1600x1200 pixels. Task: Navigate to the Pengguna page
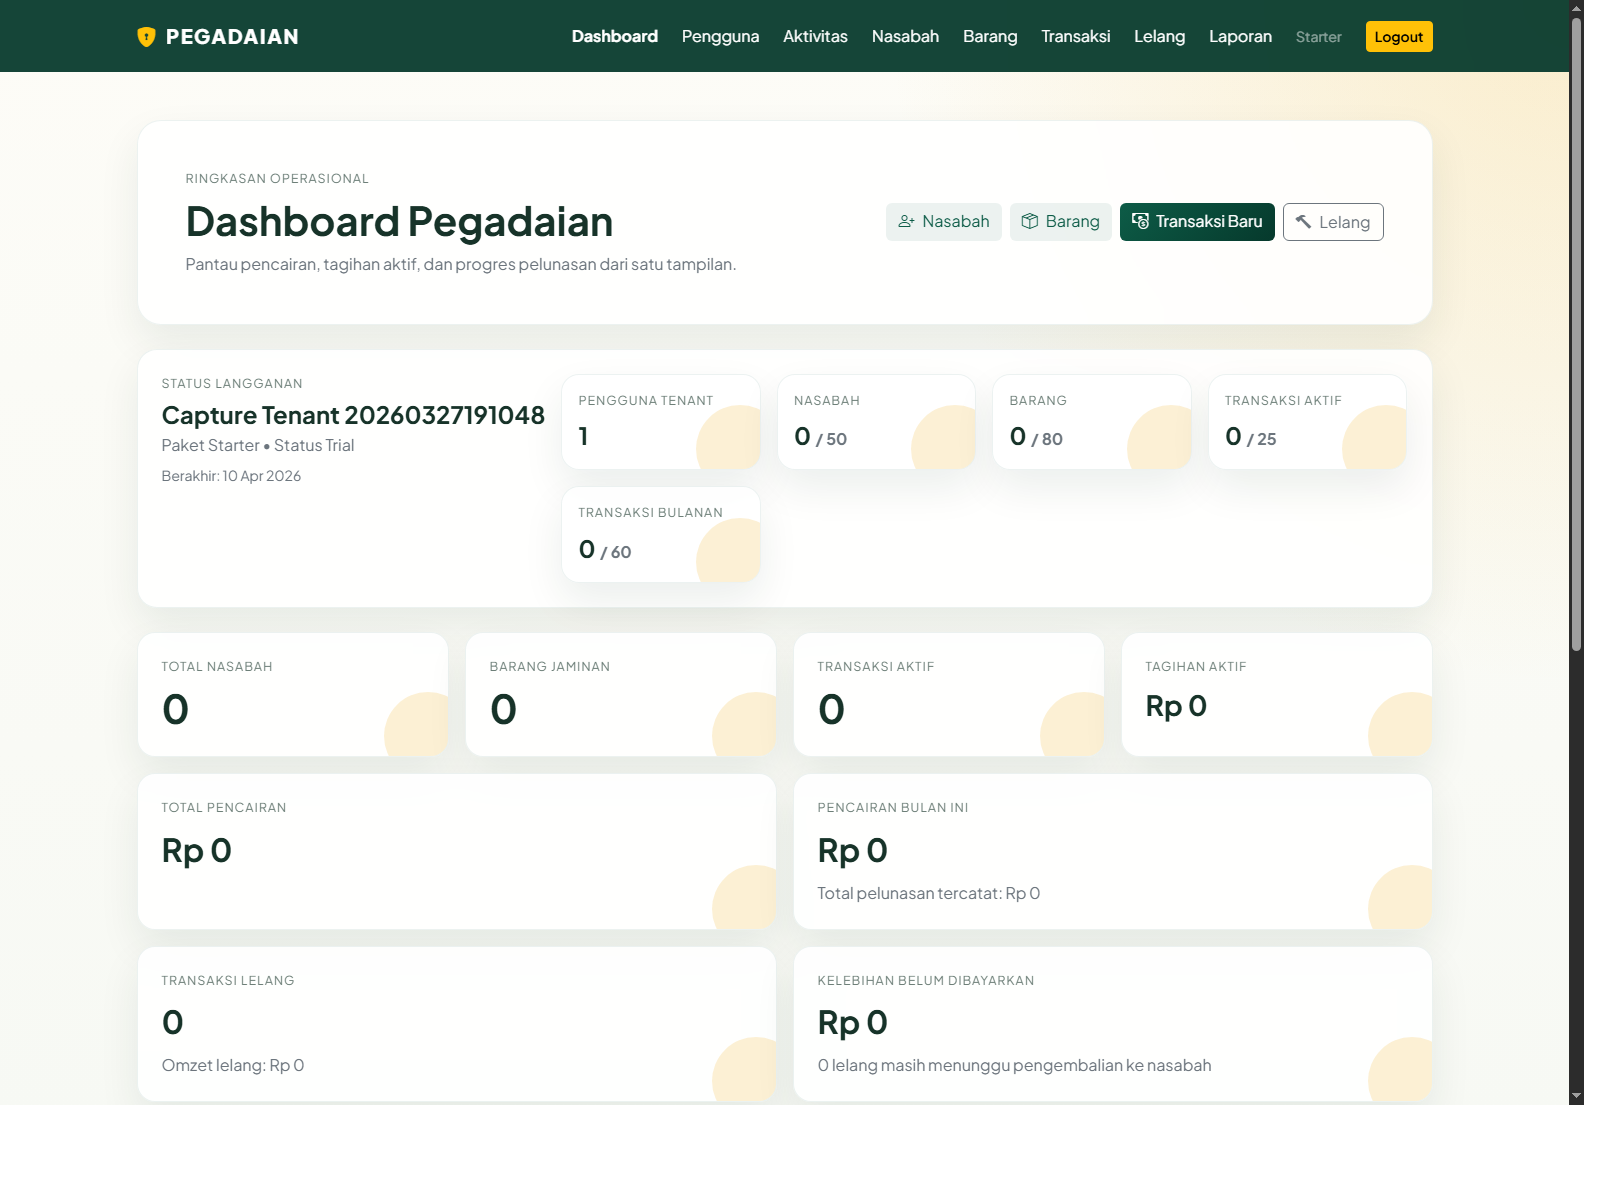point(720,36)
